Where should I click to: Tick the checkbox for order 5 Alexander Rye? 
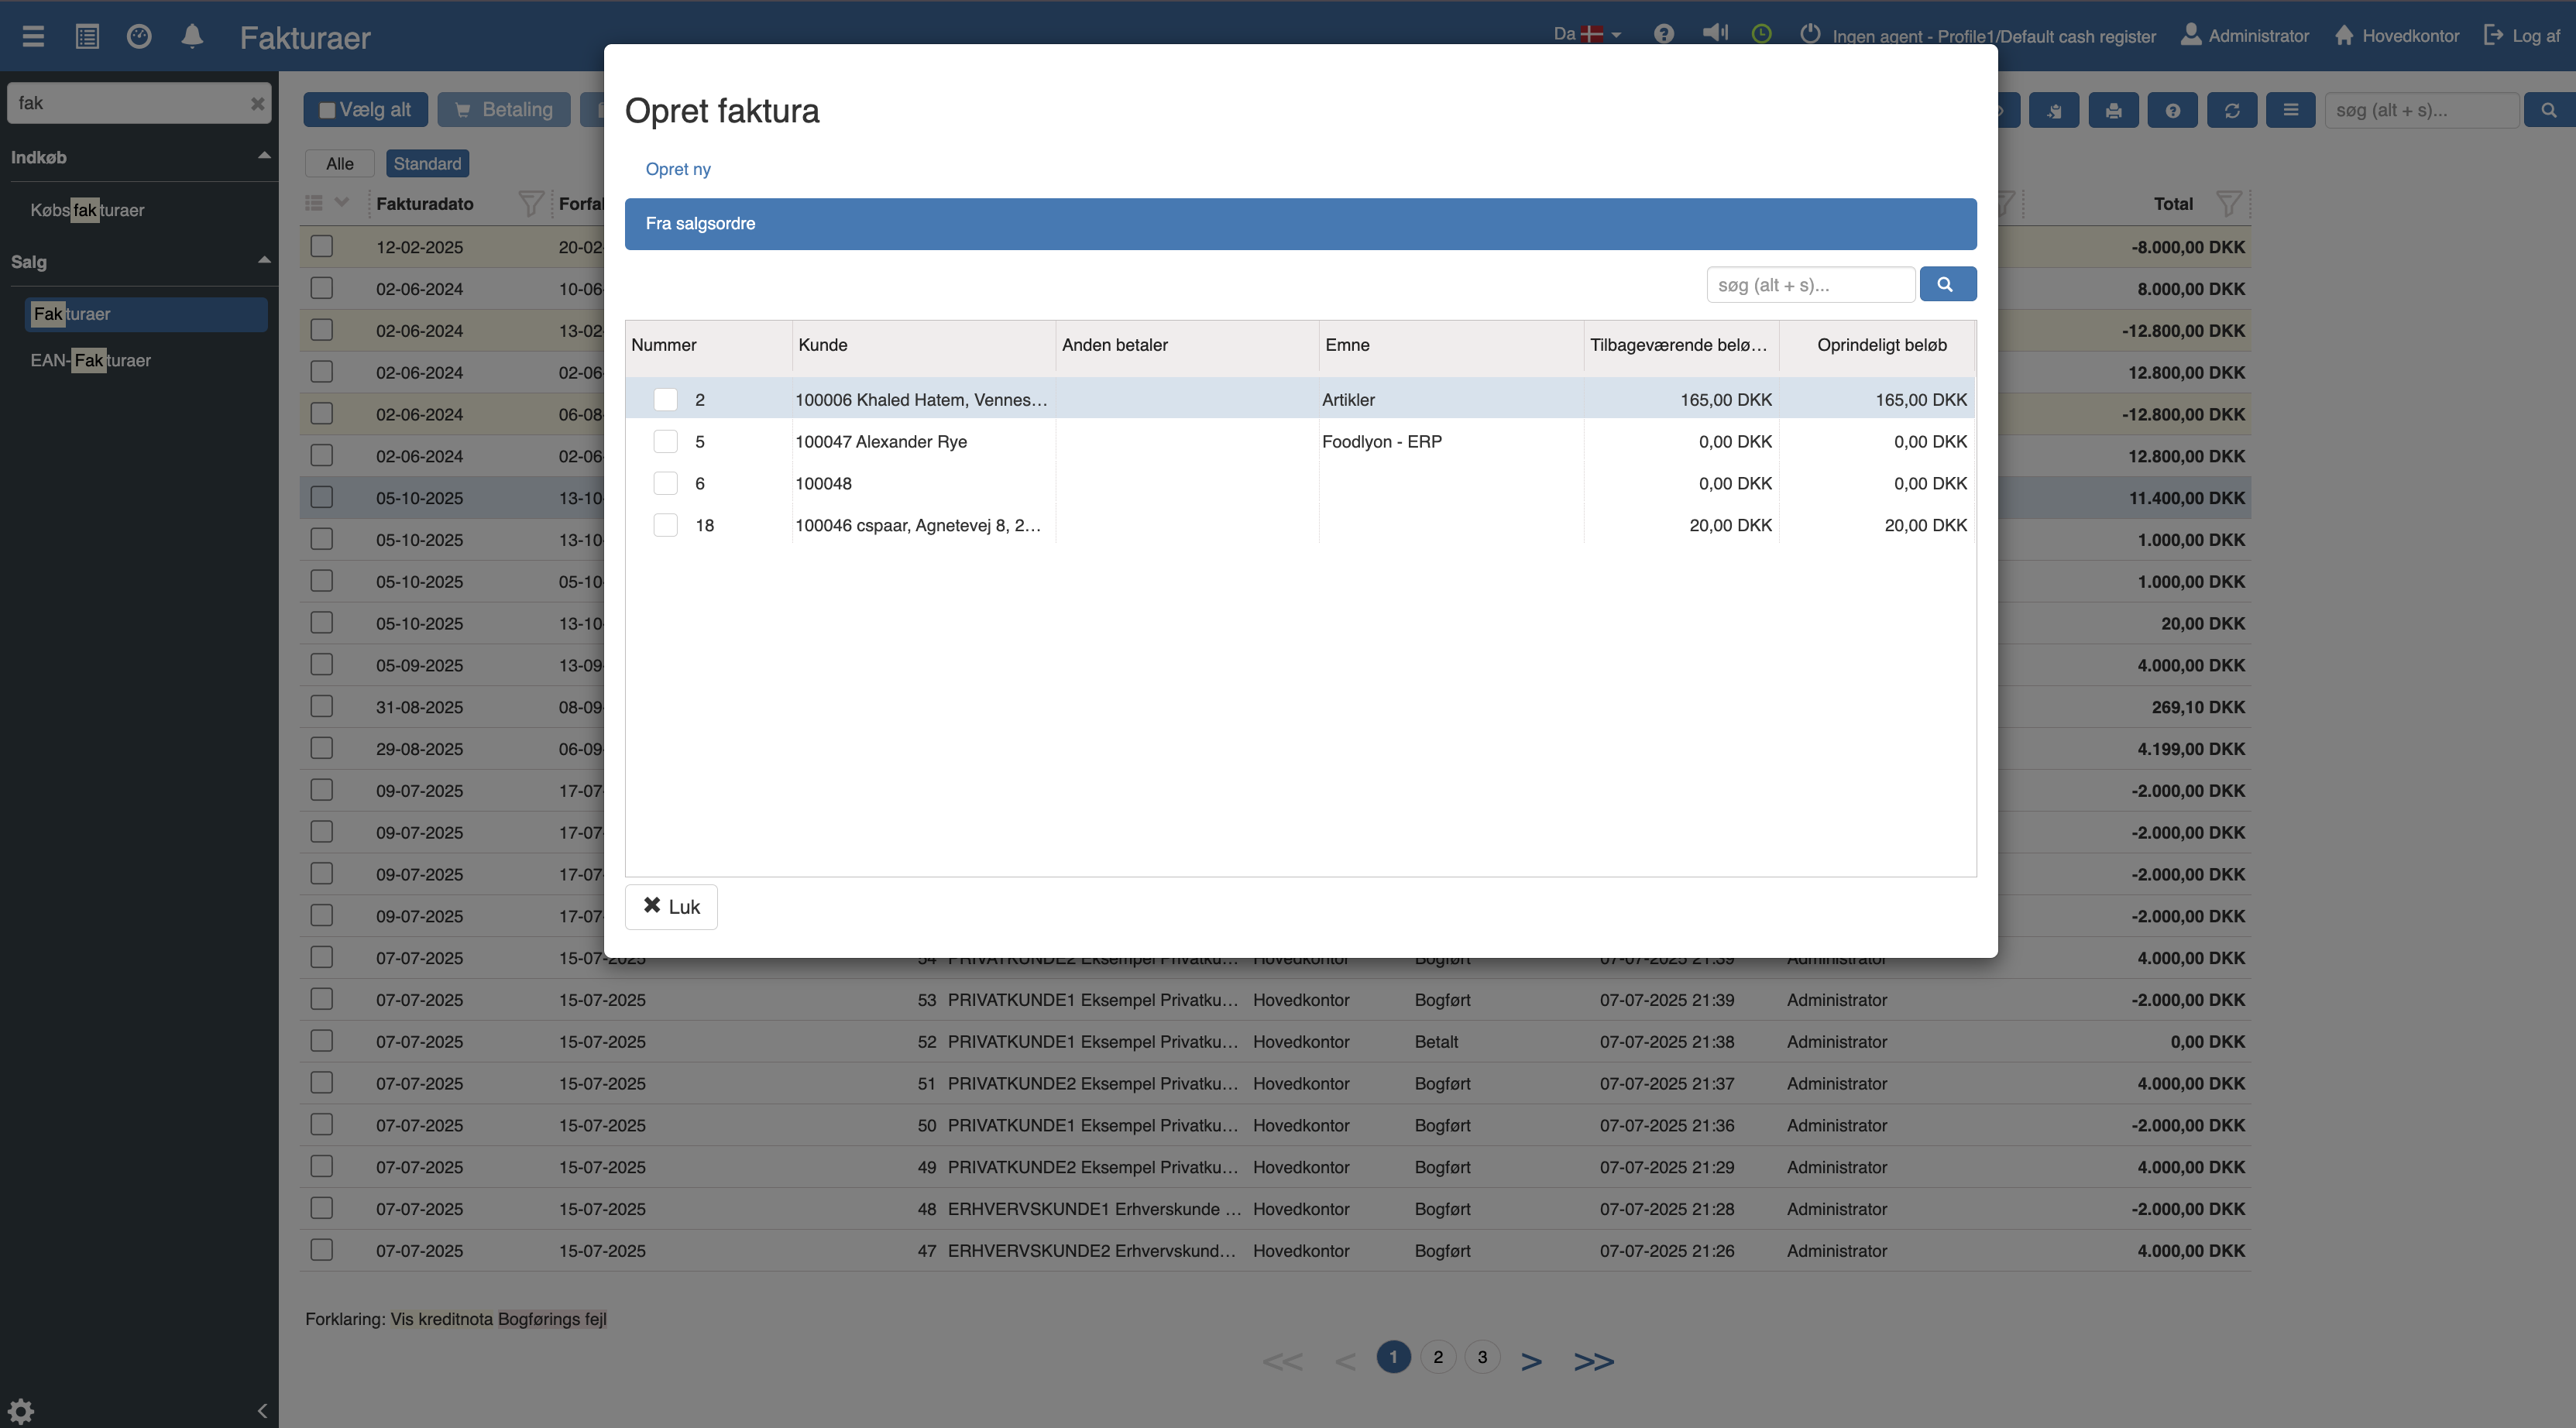(x=665, y=442)
